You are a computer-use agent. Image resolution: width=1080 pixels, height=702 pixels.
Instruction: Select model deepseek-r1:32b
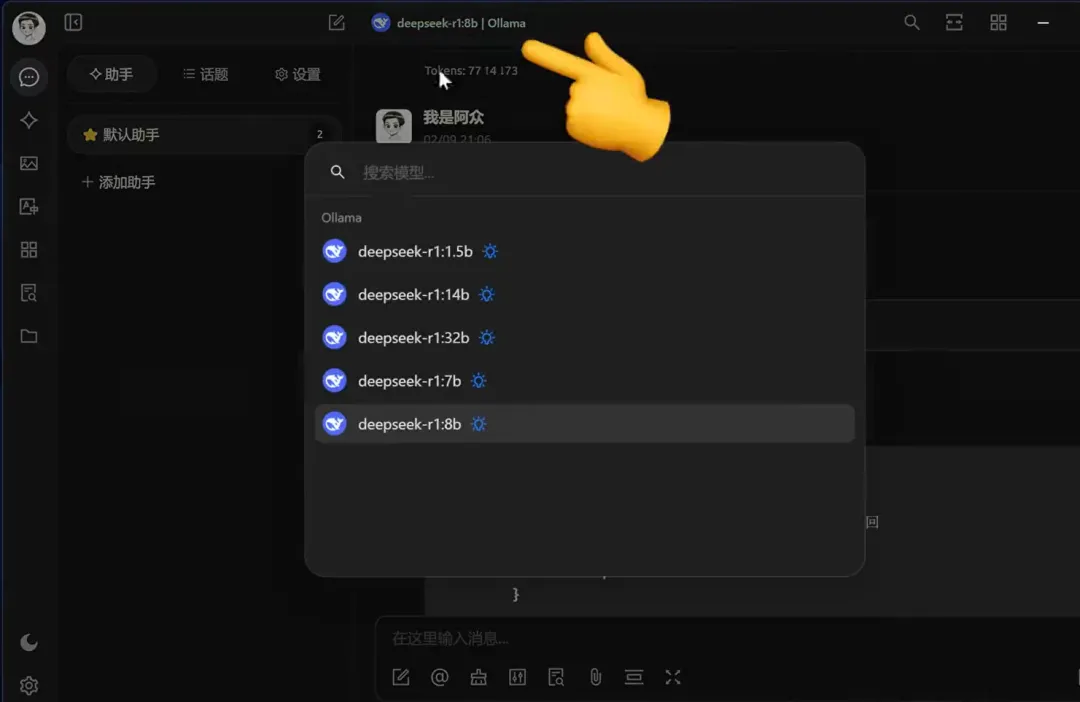pyautogui.click(x=584, y=338)
